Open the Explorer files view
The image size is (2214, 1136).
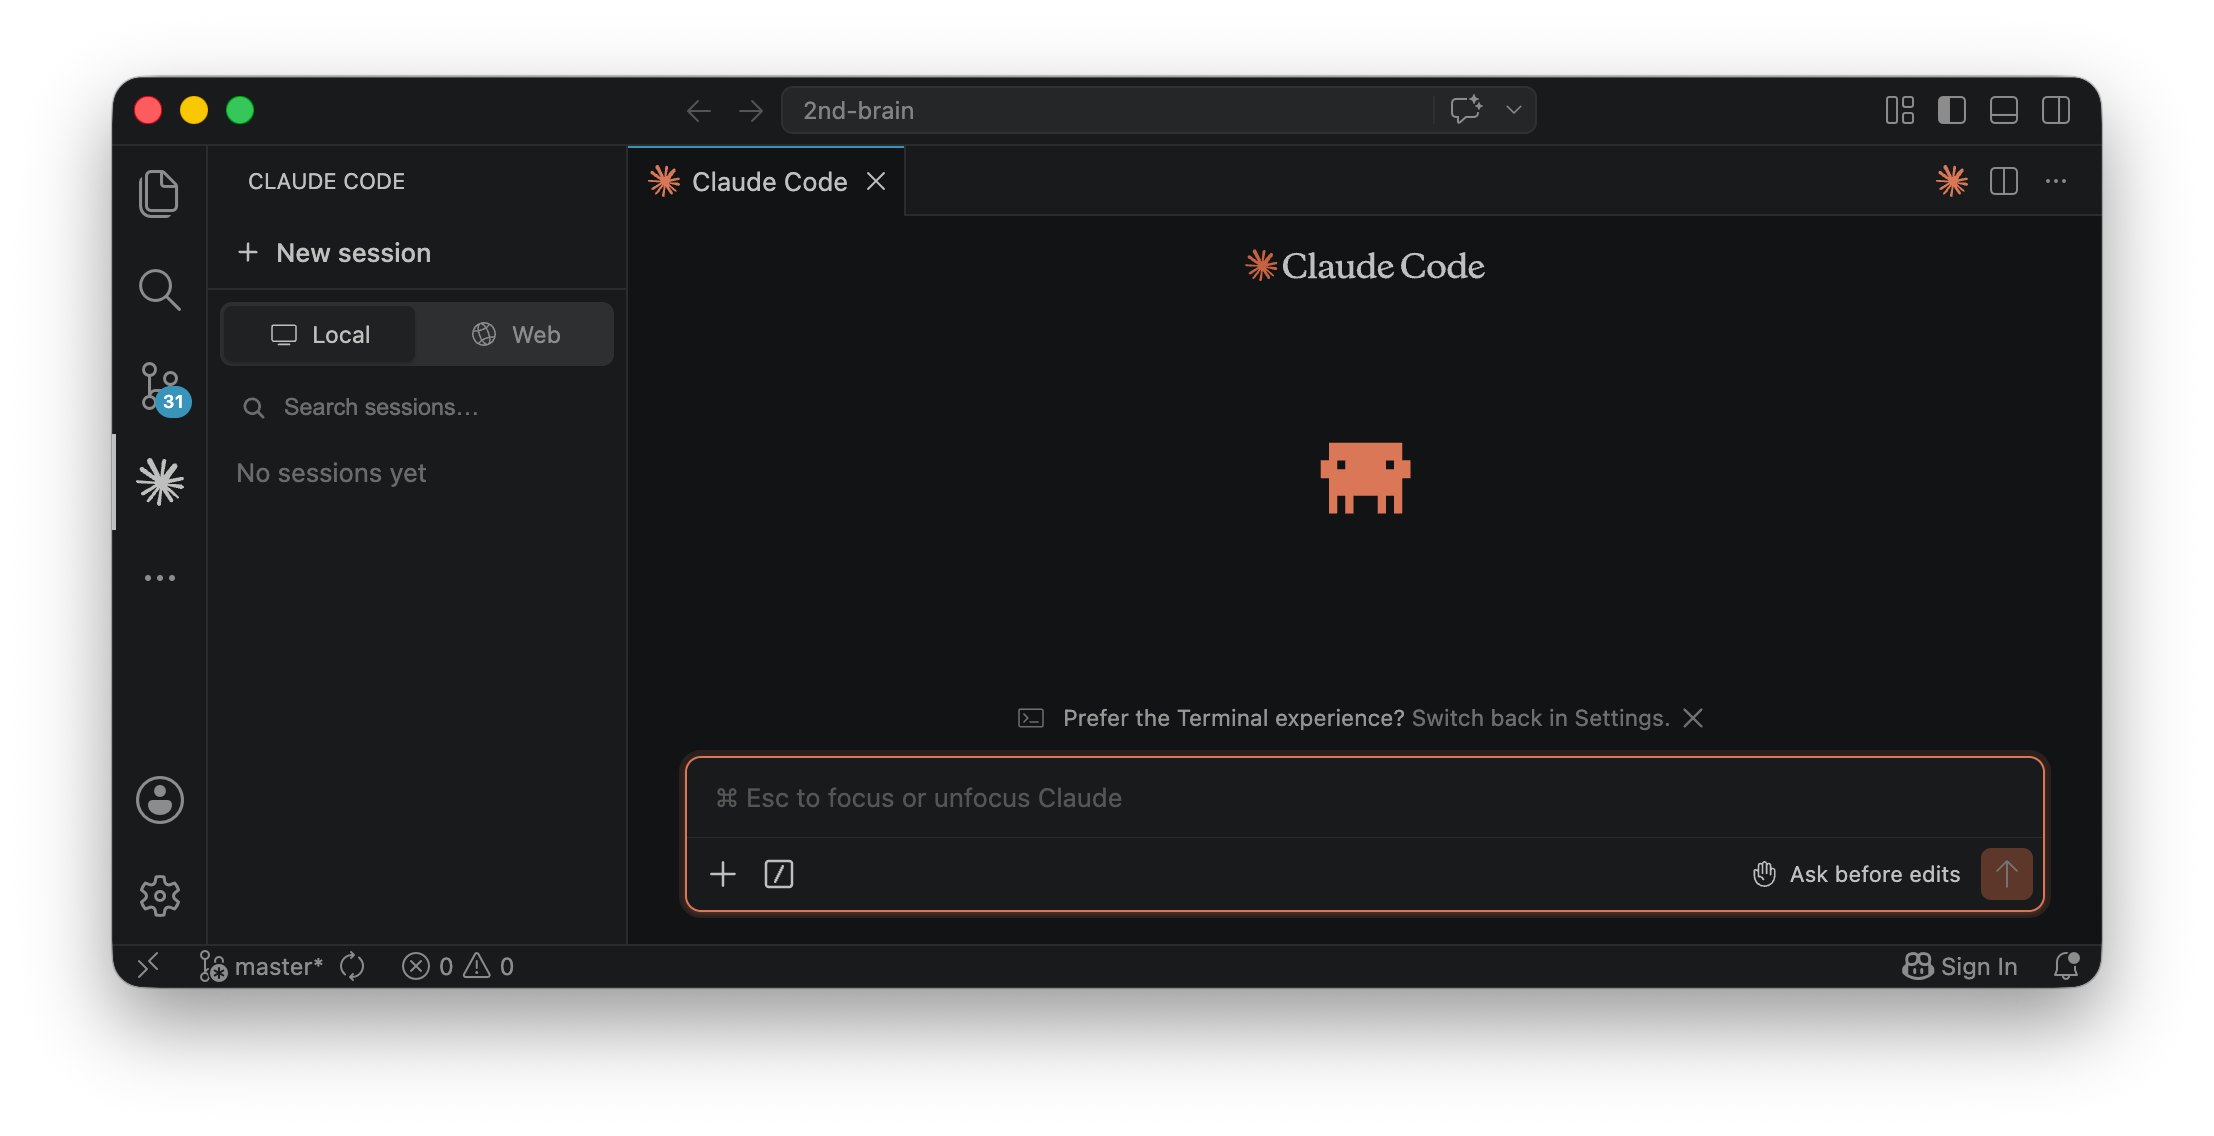pos(159,193)
